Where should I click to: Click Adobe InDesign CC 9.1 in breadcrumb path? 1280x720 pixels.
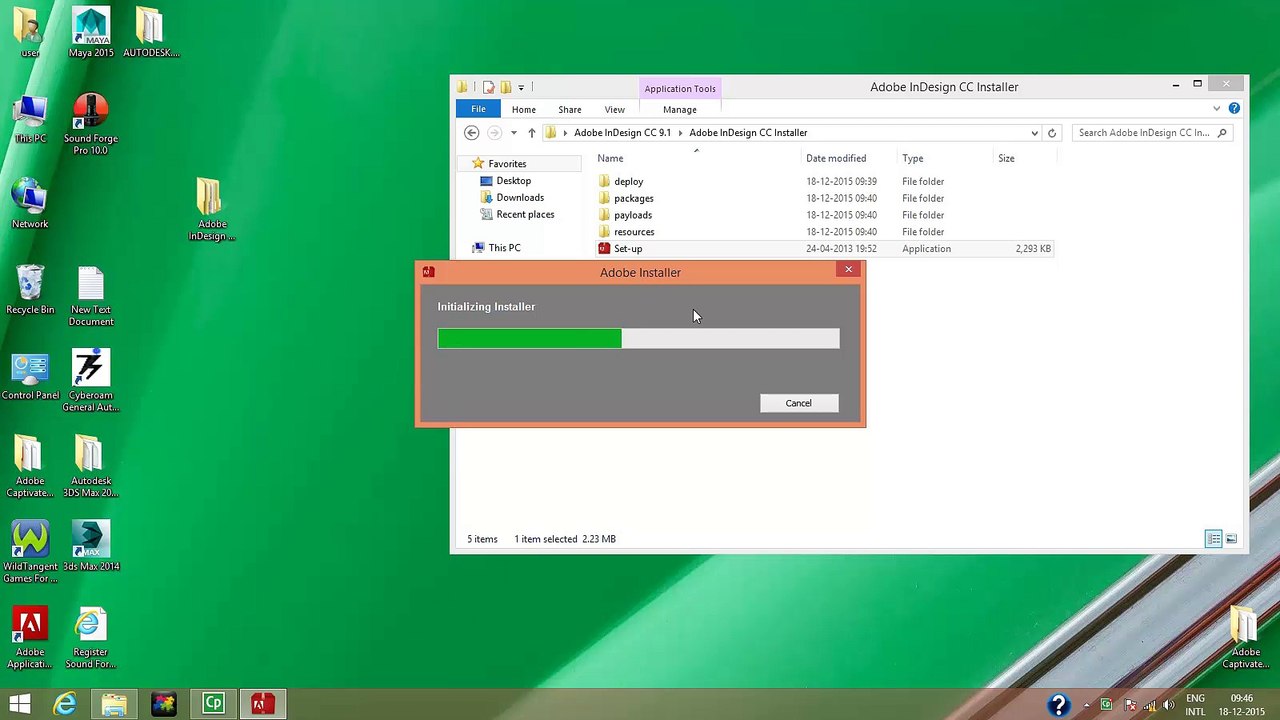pos(622,133)
